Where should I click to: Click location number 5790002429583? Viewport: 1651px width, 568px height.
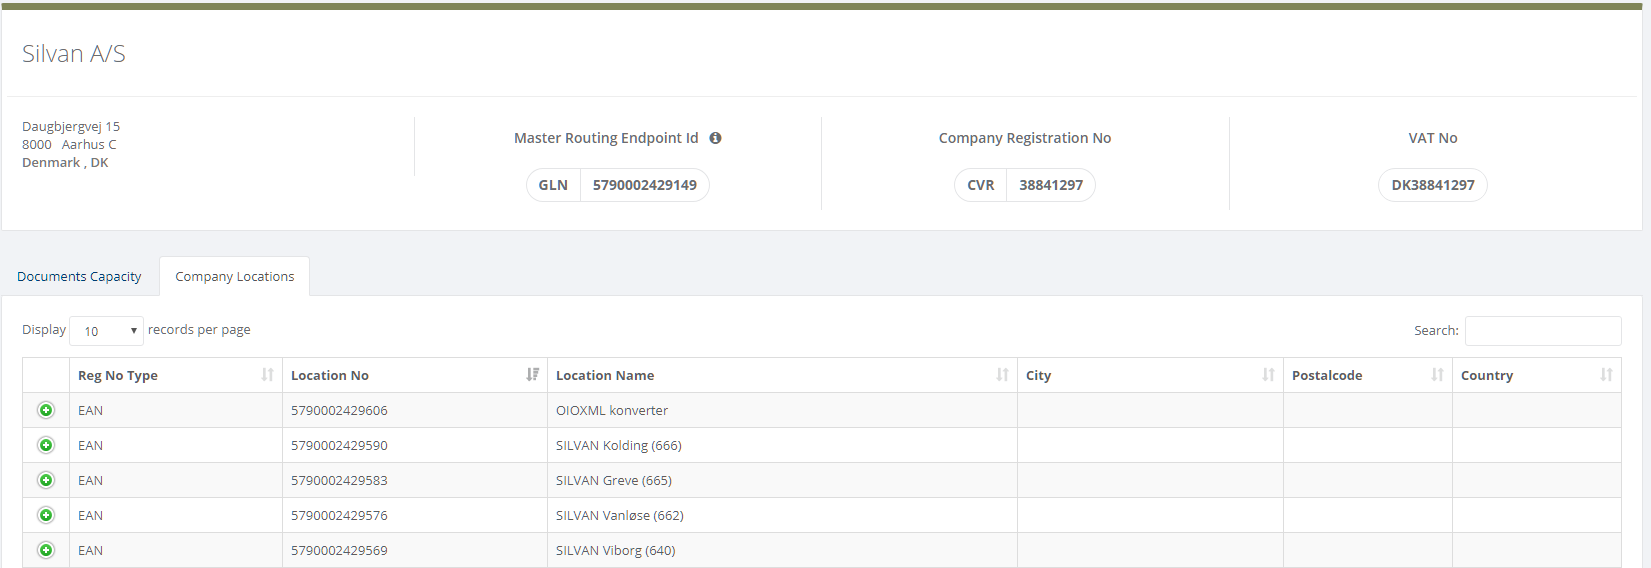tap(339, 480)
